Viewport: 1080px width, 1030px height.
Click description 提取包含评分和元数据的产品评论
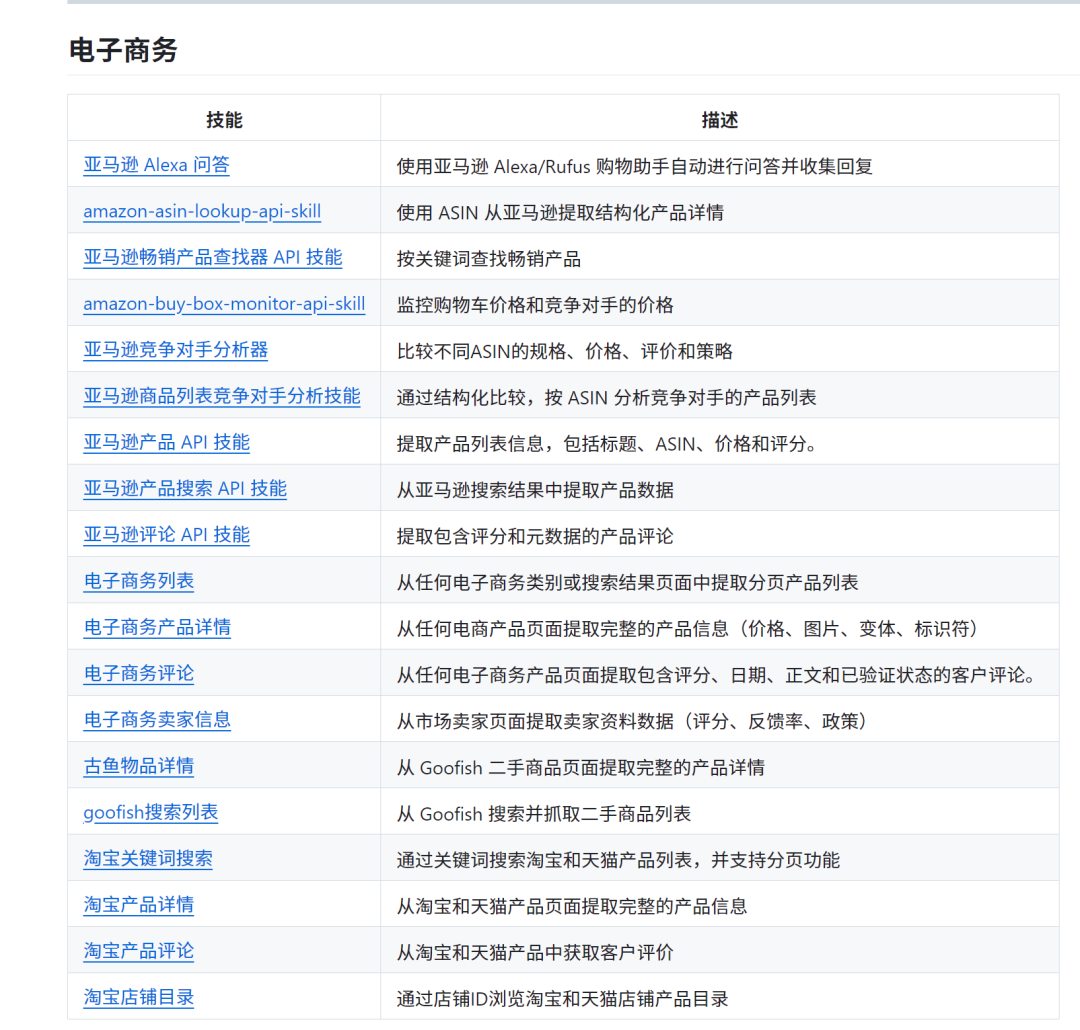[535, 535]
